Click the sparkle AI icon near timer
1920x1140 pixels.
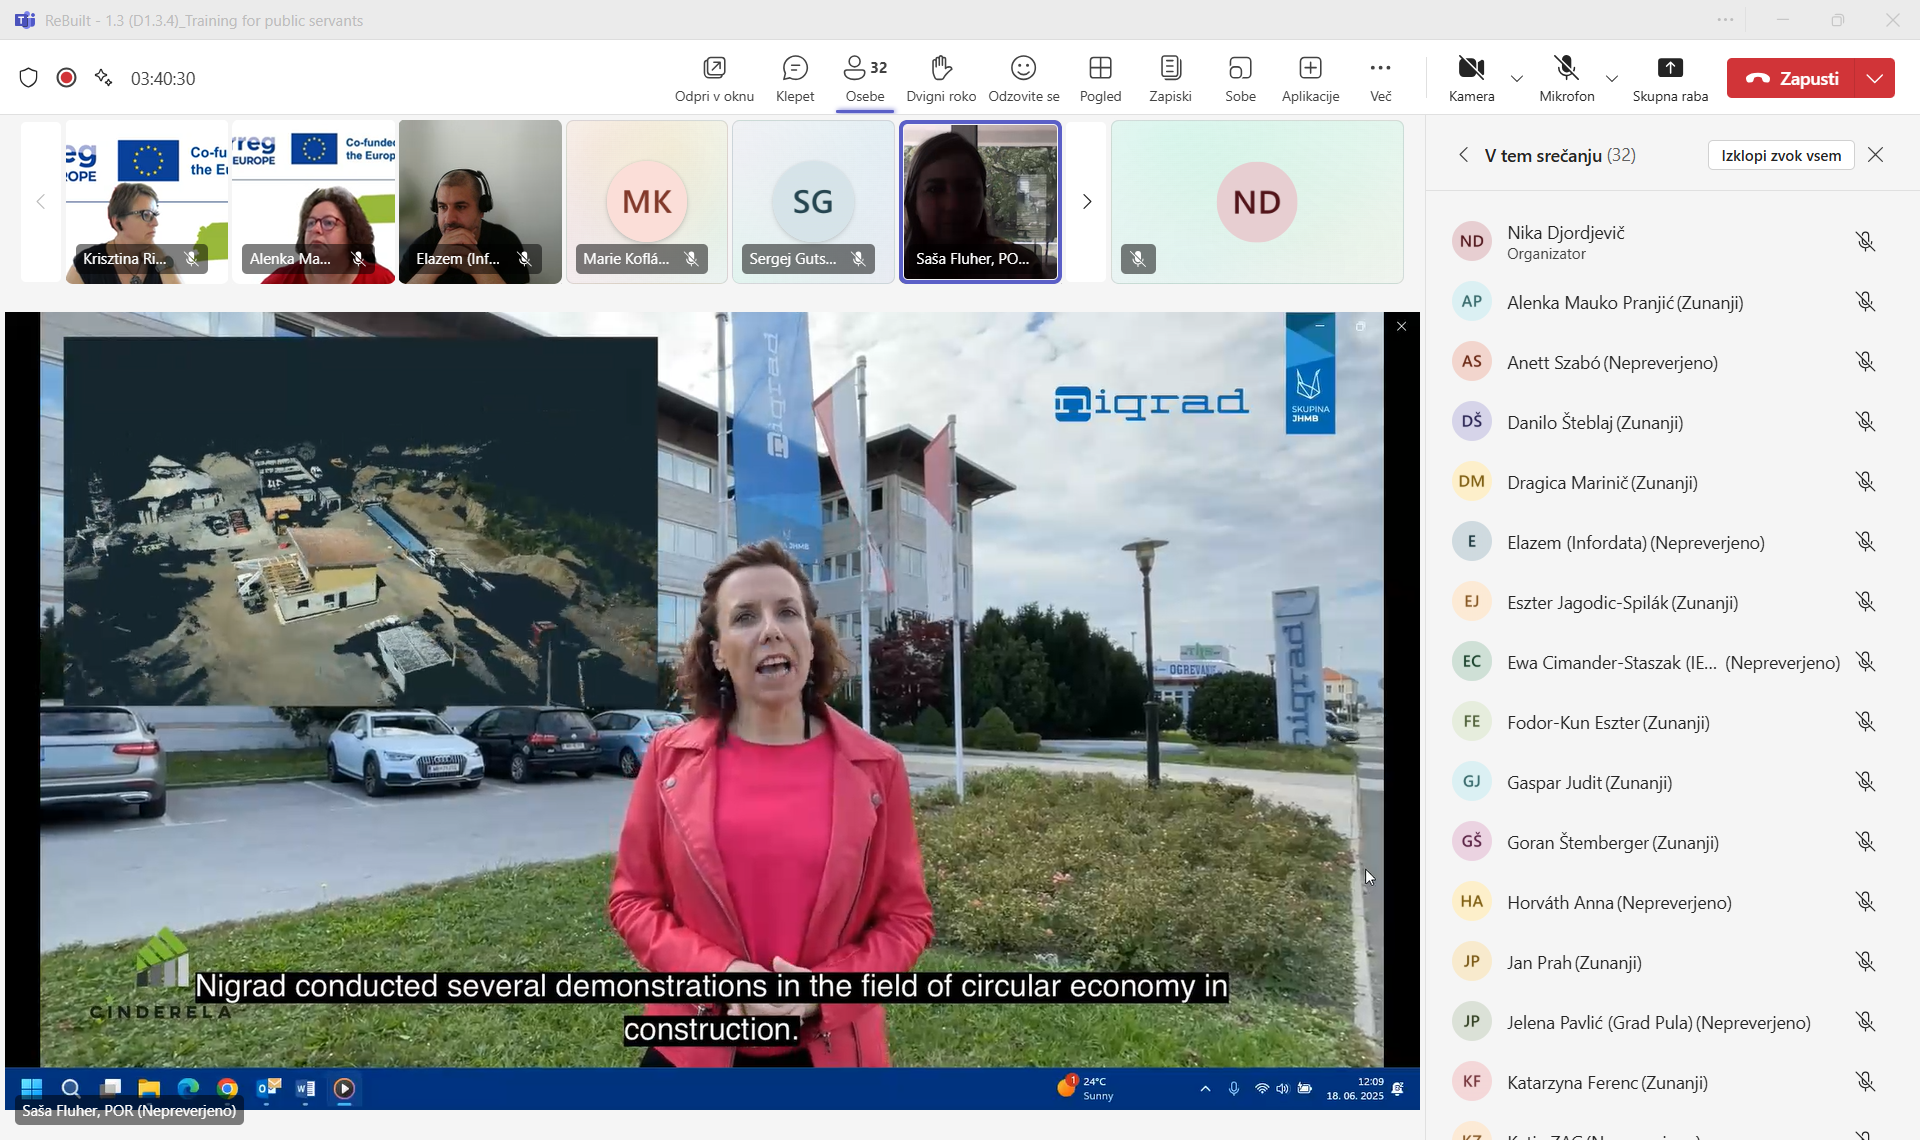tap(103, 78)
